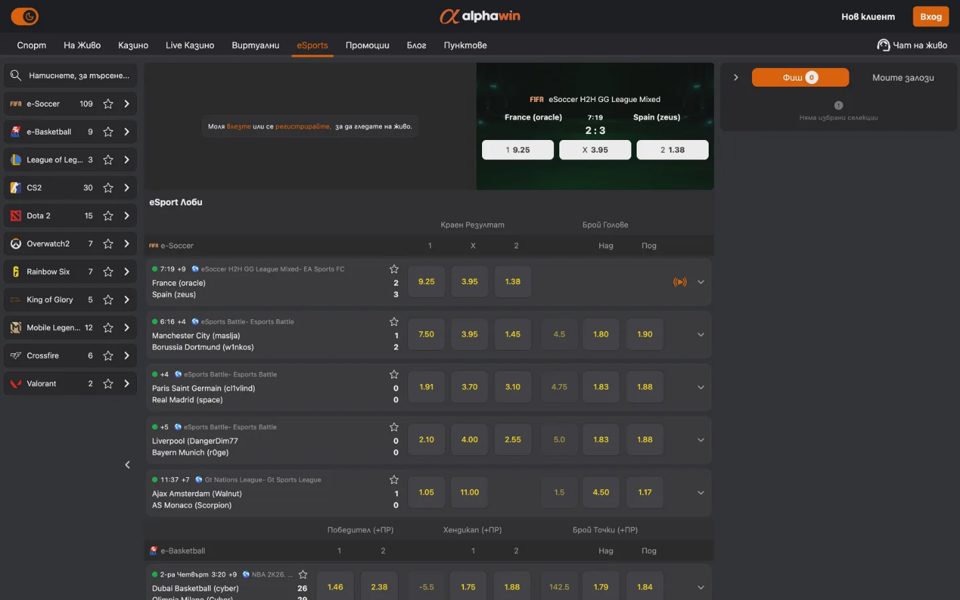Switch to Моите залози tab
Viewport: 960px width, 600px height.
tap(903, 78)
